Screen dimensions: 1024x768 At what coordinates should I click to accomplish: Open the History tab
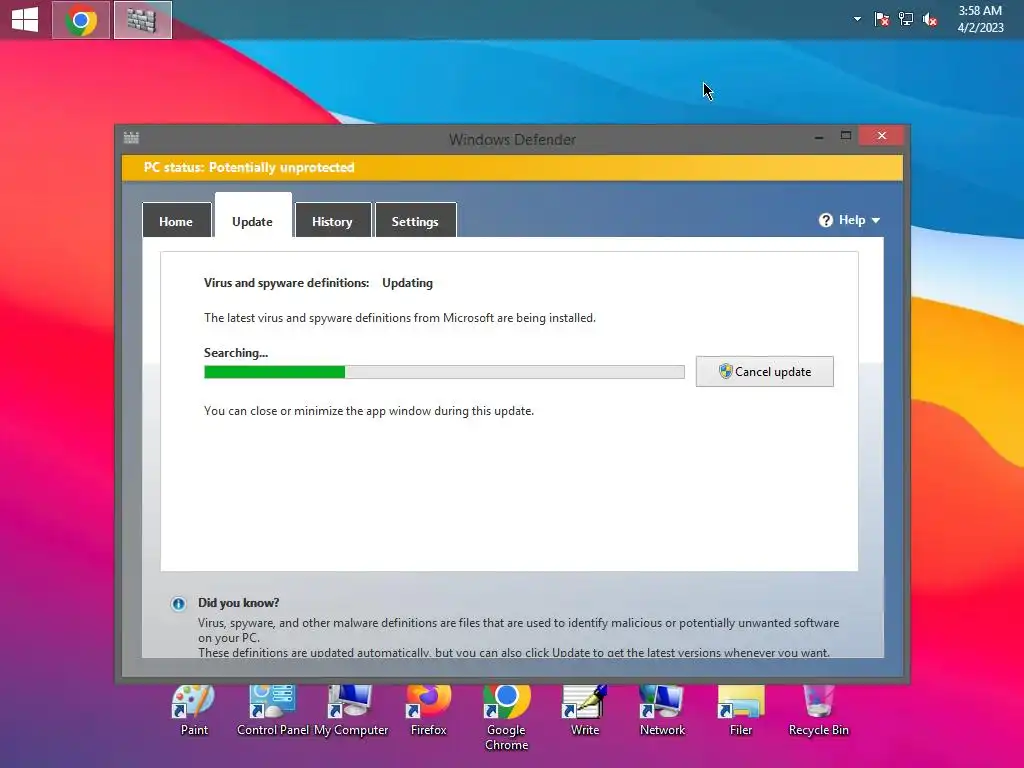(x=332, y=221)
